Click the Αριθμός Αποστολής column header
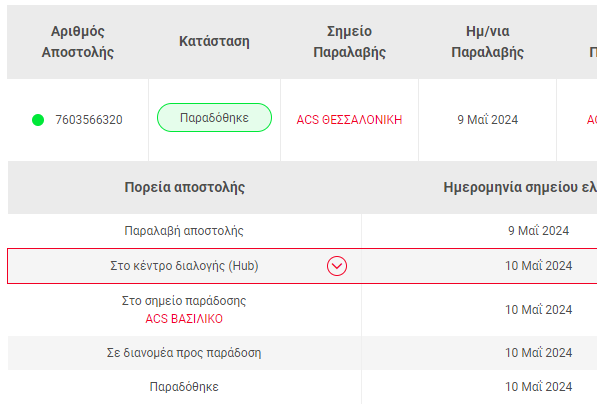The height and width of the screenshot is (415, 597). pyautogui.click(x=78, y=42)
